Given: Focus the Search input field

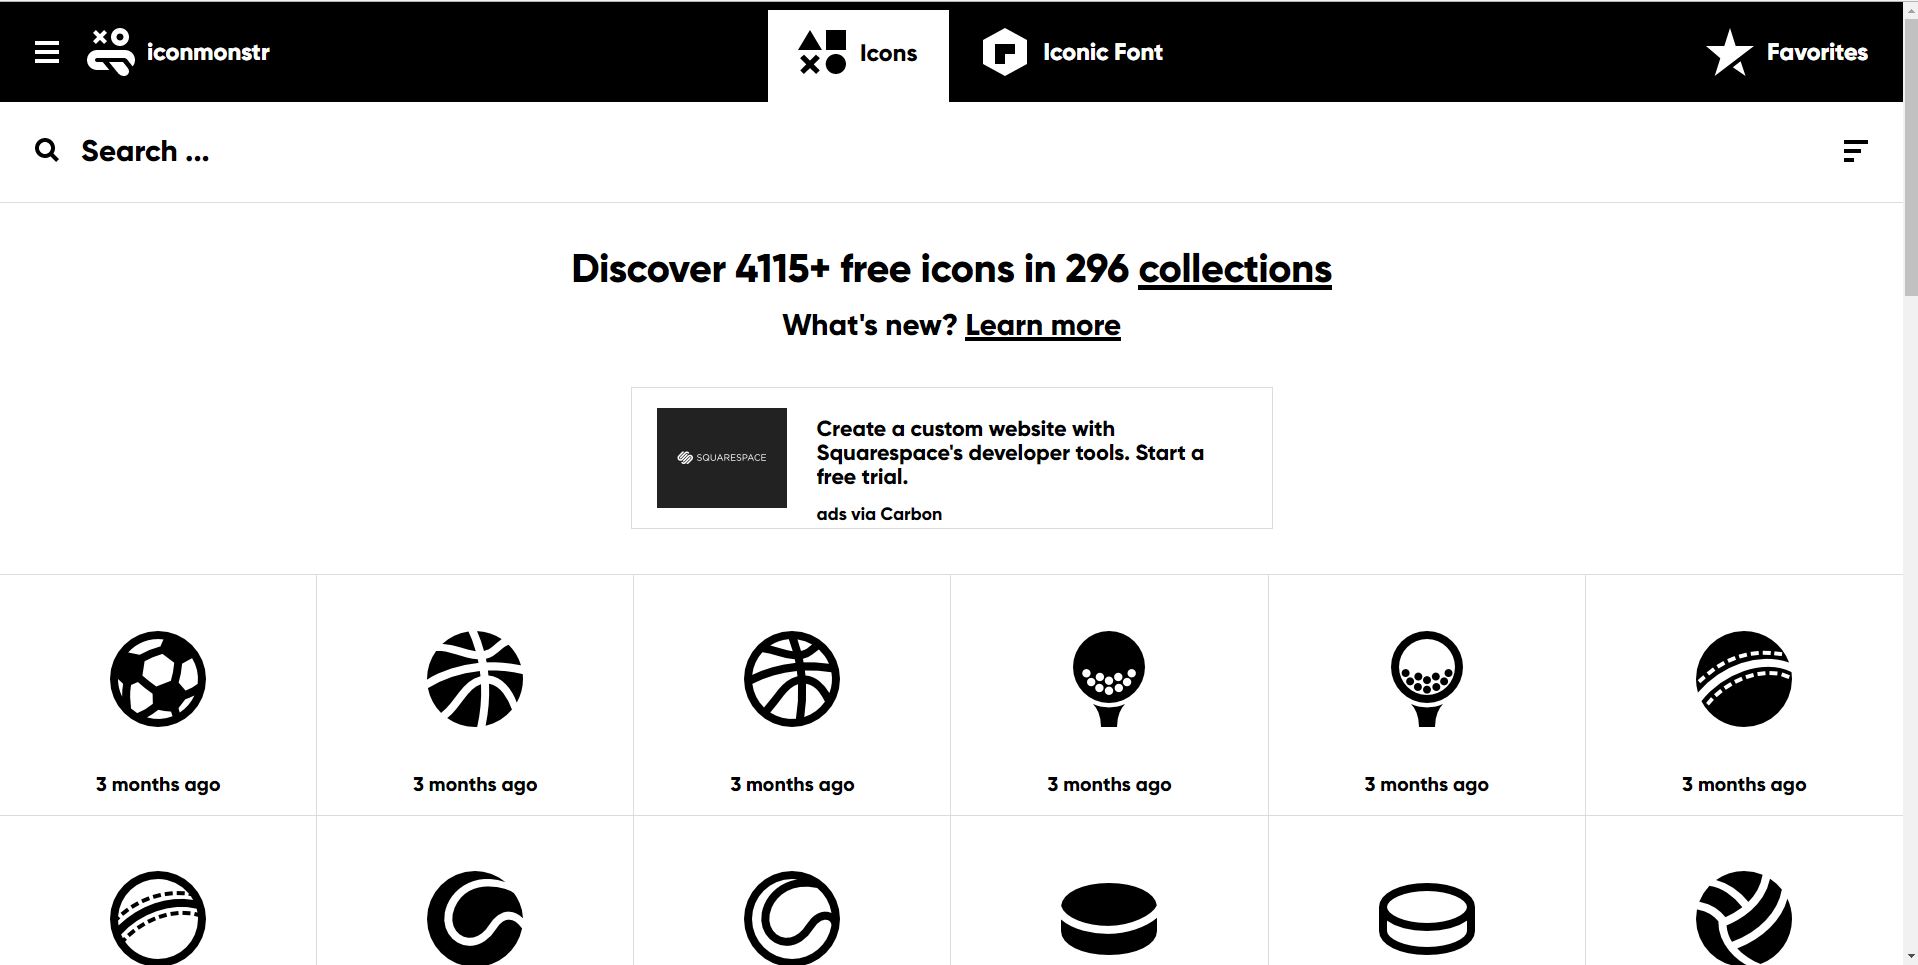Looking at the screenshot, I should [500, 151].
